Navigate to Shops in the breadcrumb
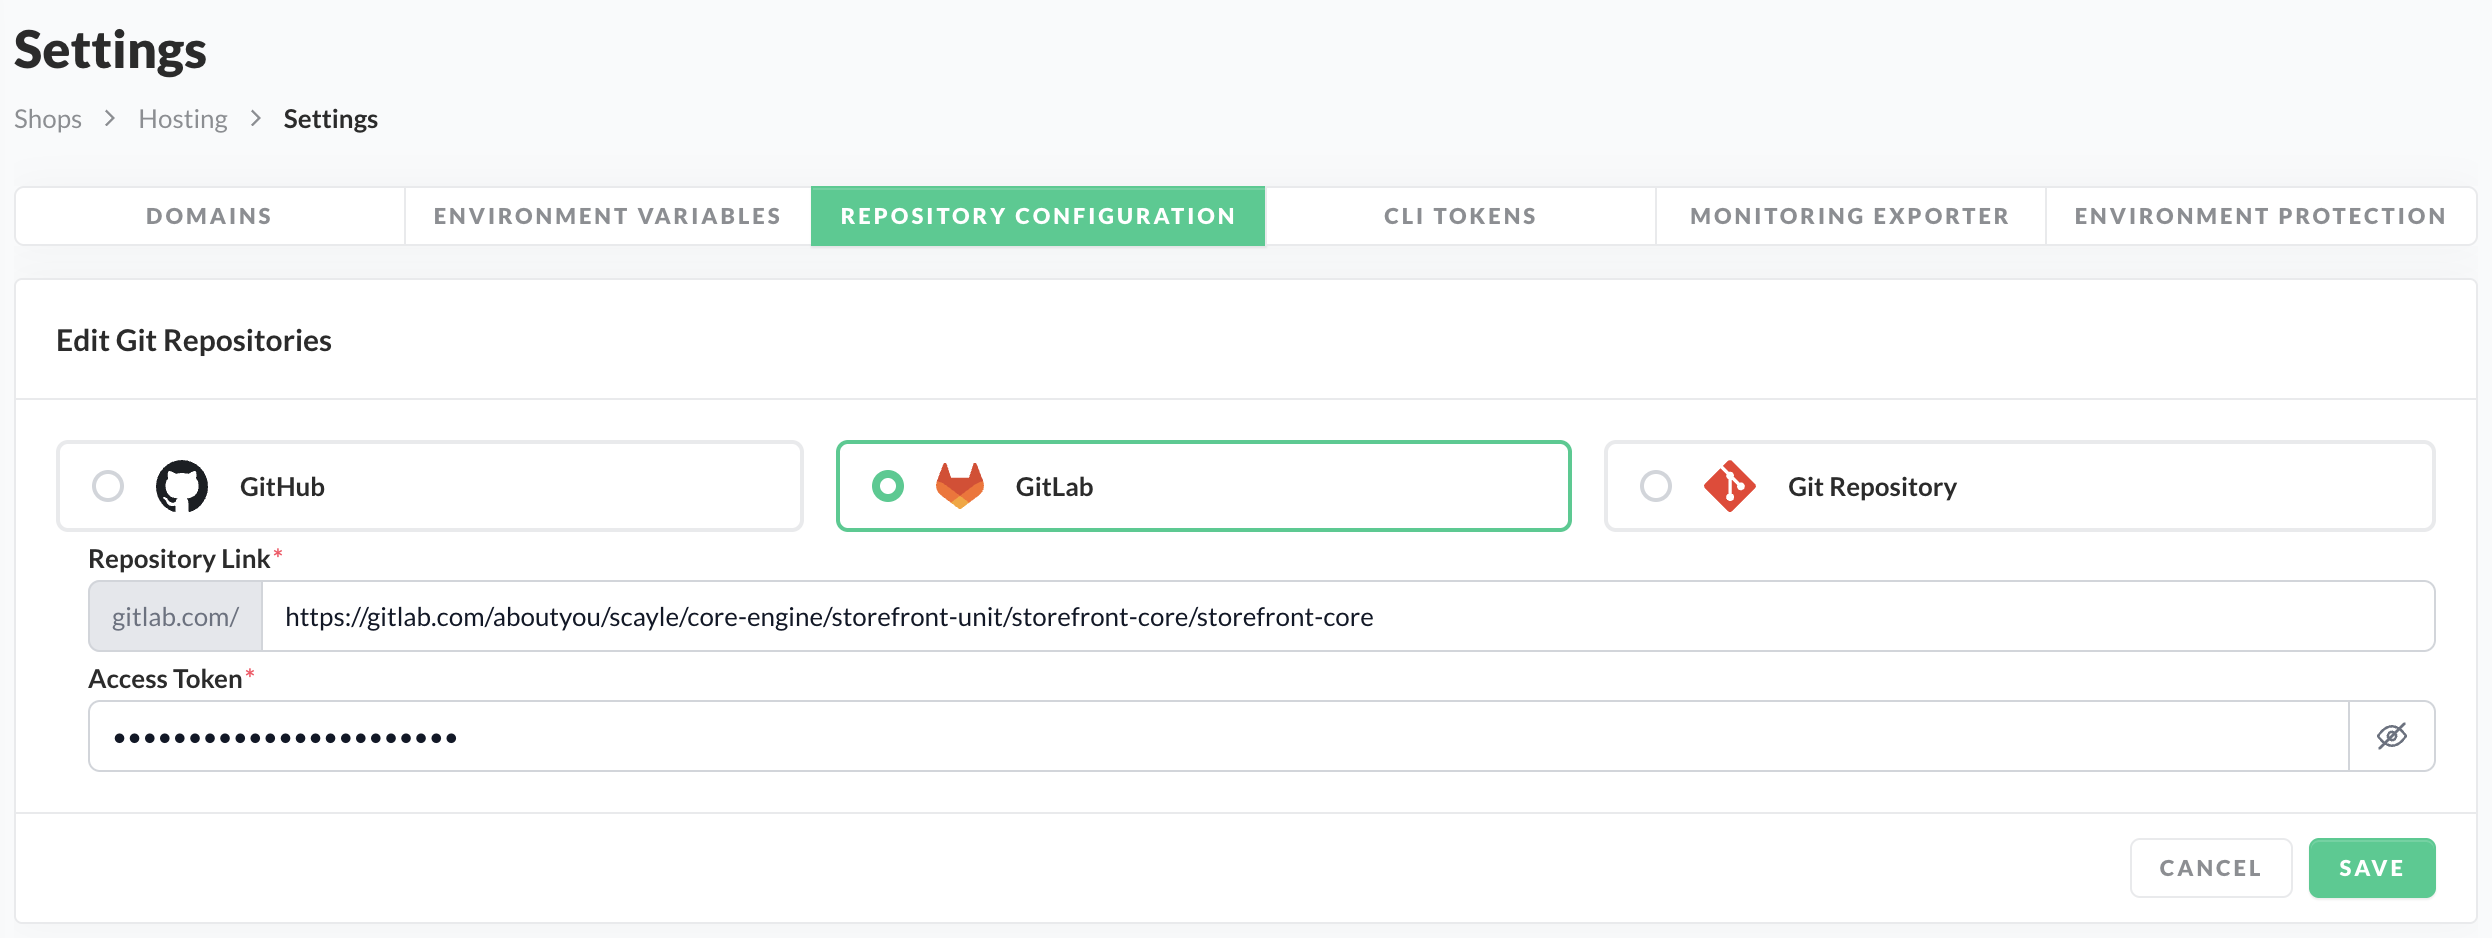Screen dimensions: 2492x938 48,119
